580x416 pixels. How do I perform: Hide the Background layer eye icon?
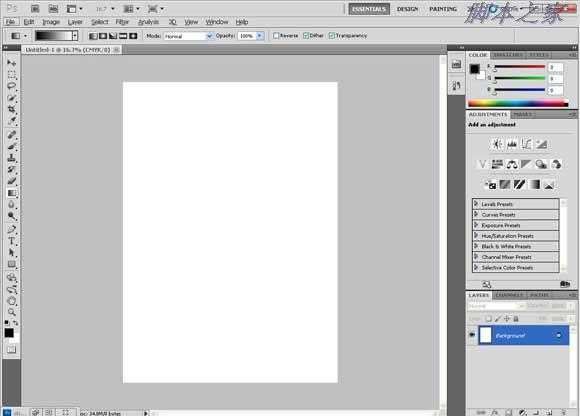point(472,335)
